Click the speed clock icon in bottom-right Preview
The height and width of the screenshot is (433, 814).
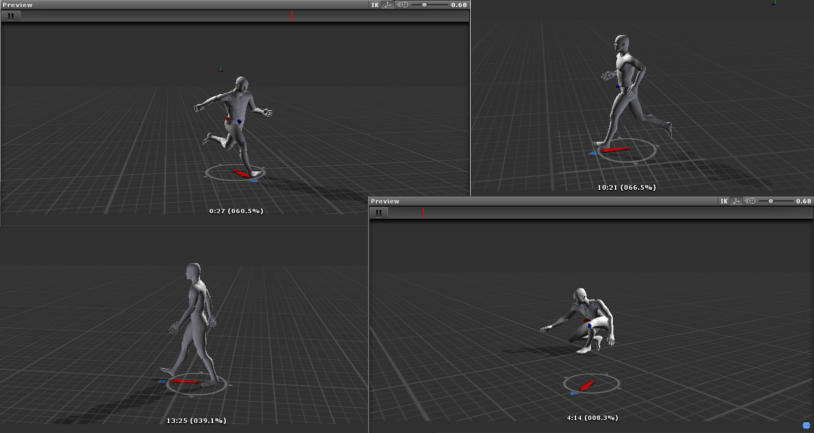pyautogui.click(x=751, y=201)
